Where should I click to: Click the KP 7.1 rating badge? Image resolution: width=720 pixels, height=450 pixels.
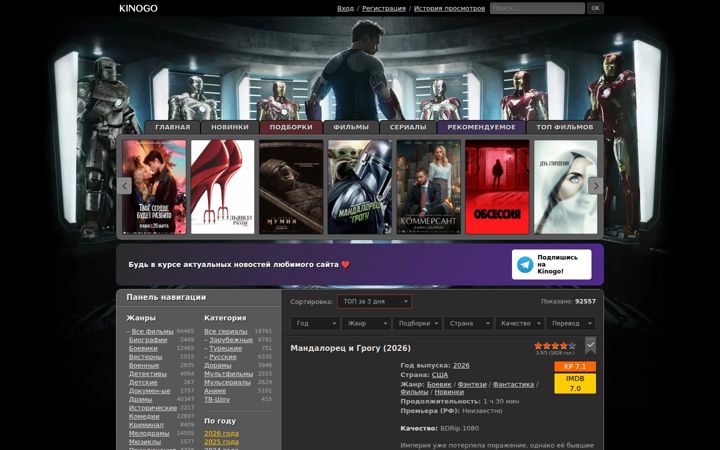coord(575,366)
